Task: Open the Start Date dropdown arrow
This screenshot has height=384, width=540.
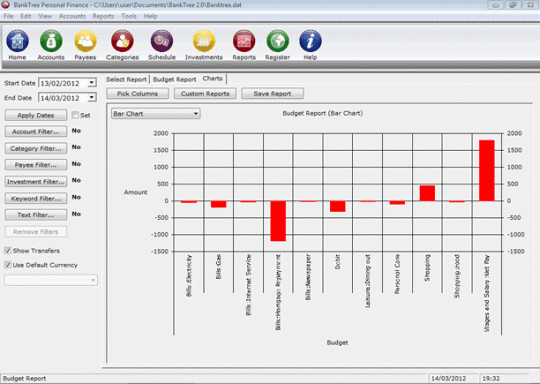Action: [92, 83]
